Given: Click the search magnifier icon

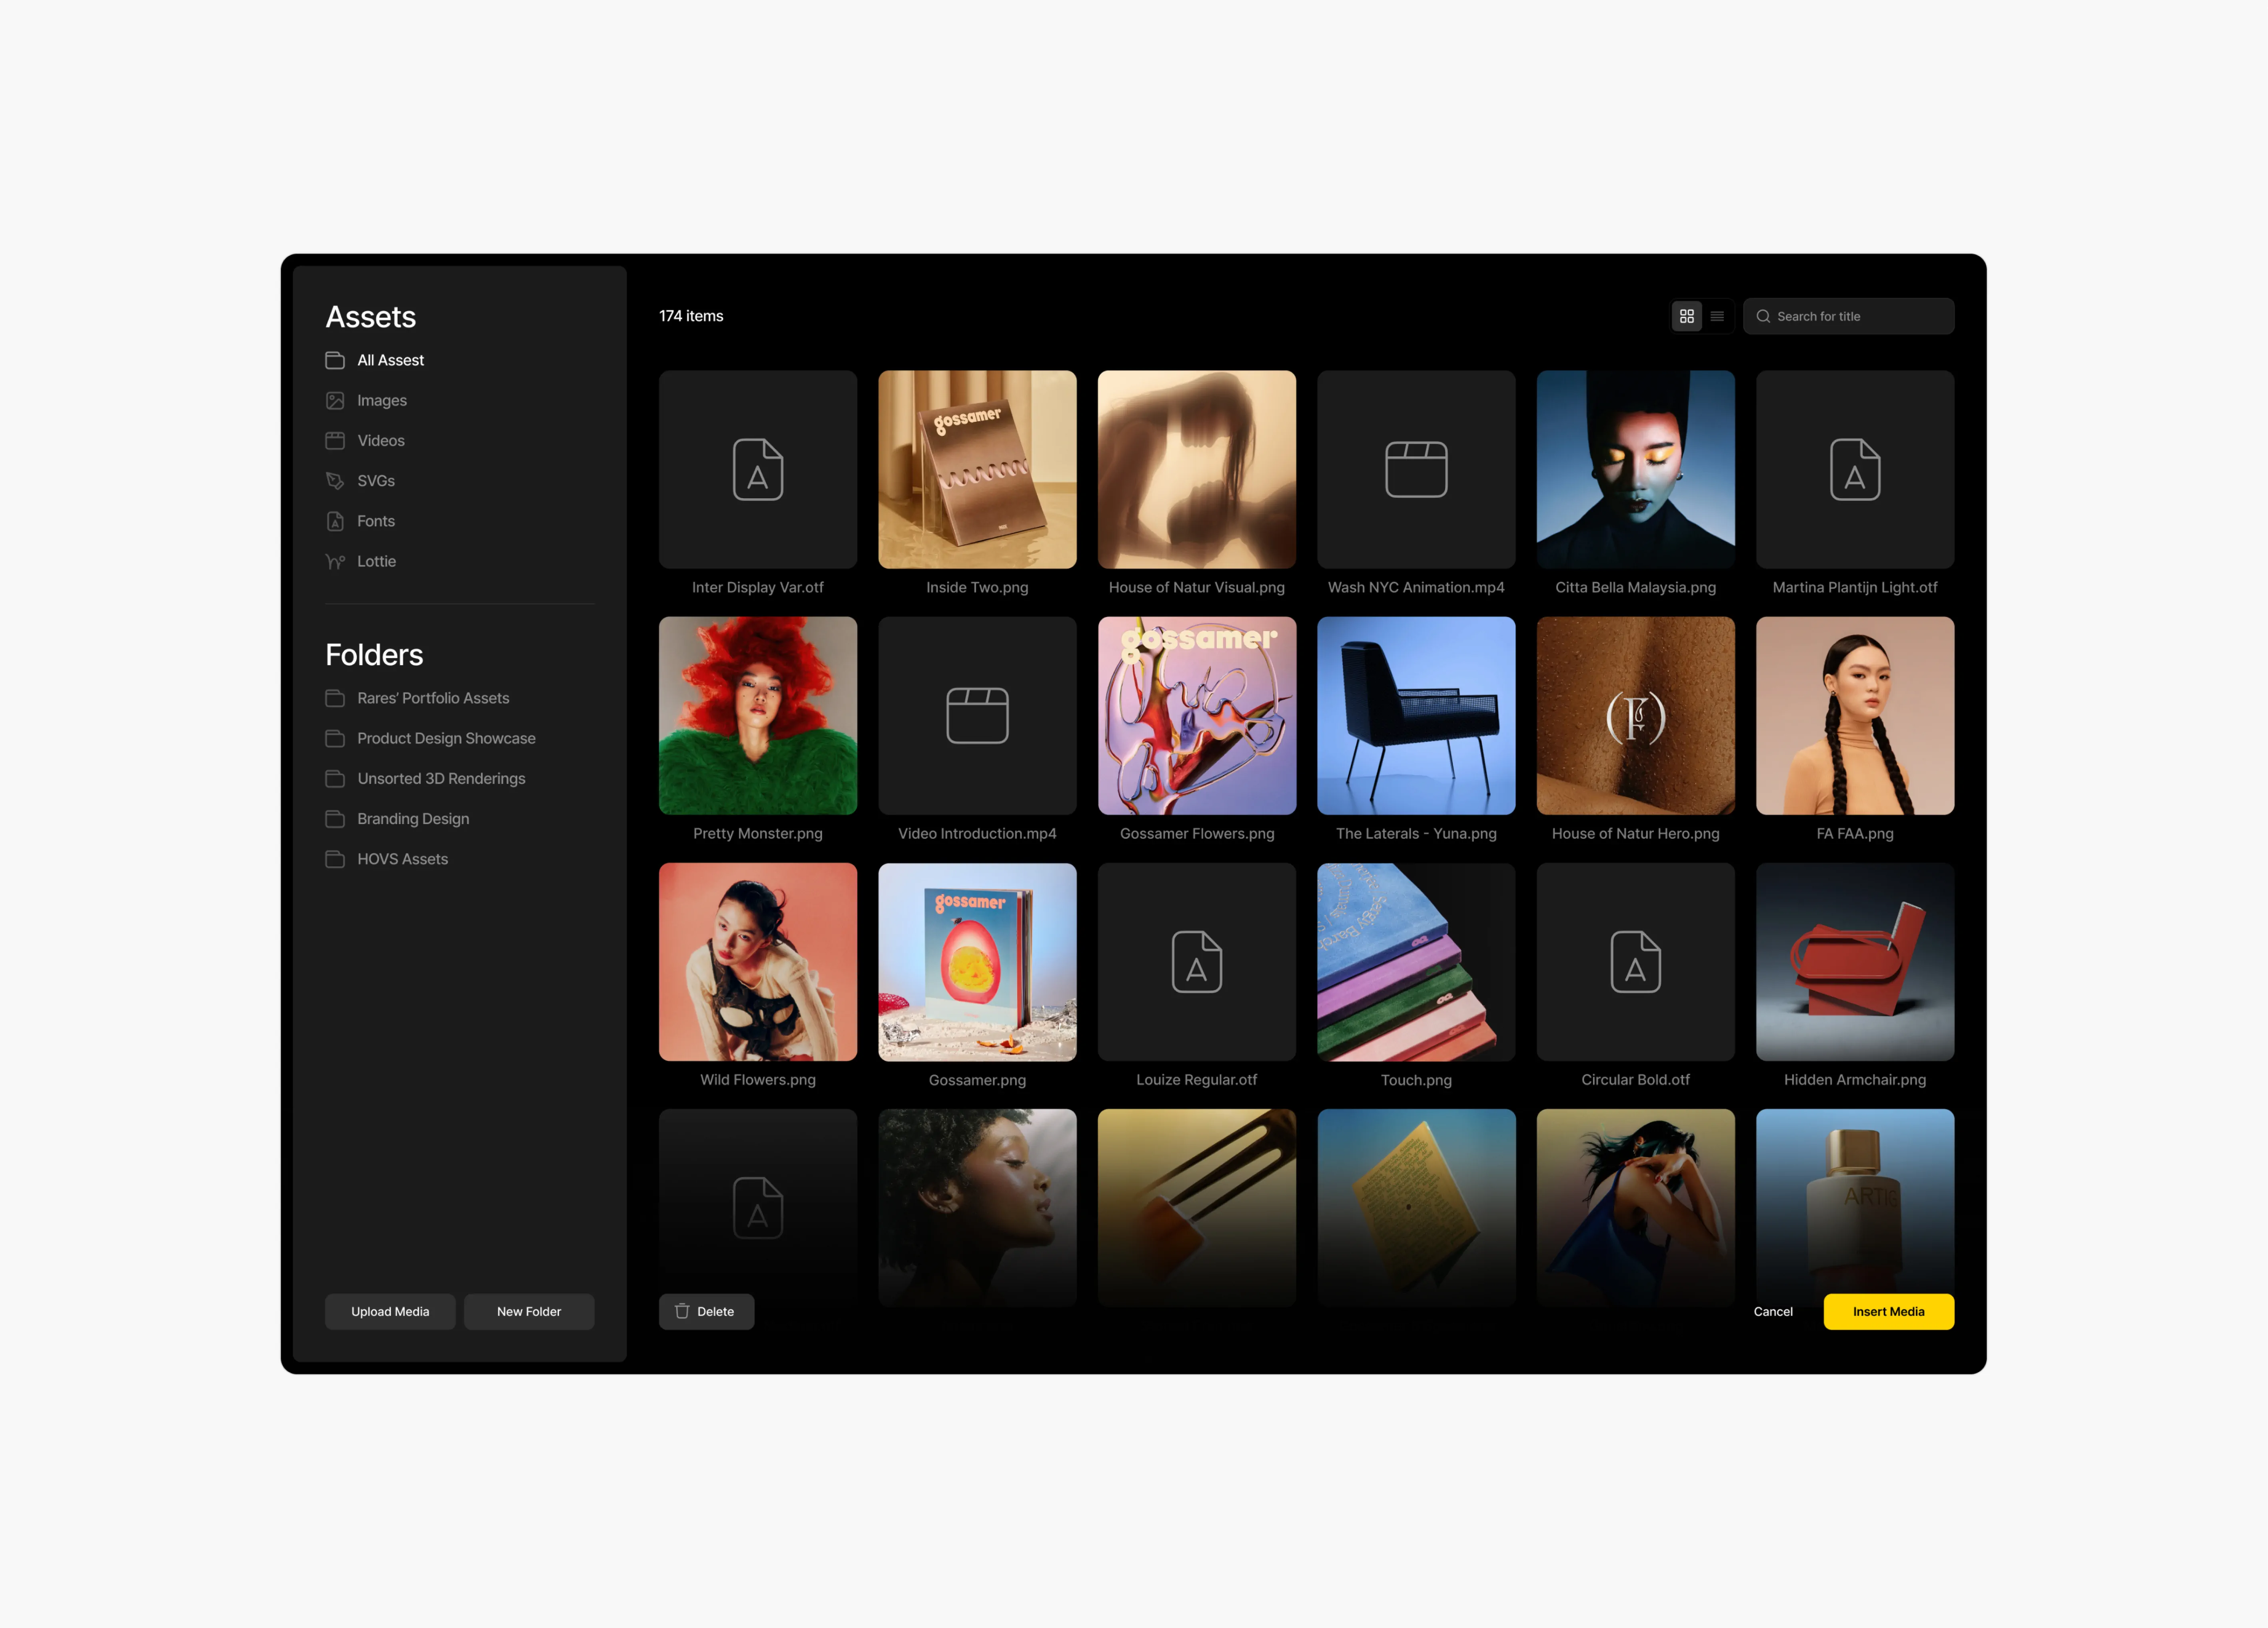Looking at the screenshot, I should coord(1763,316).
